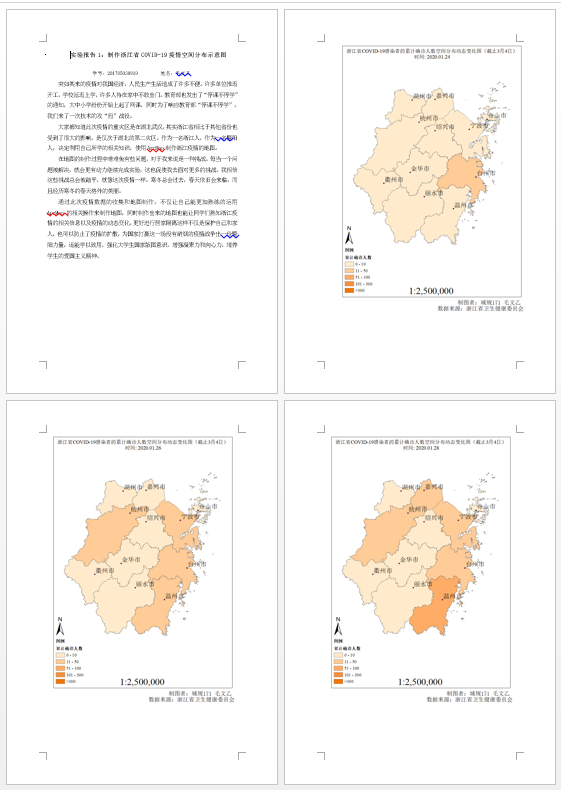
Task: Click the map title on the 2020.01.24 map
Action: 431,51
